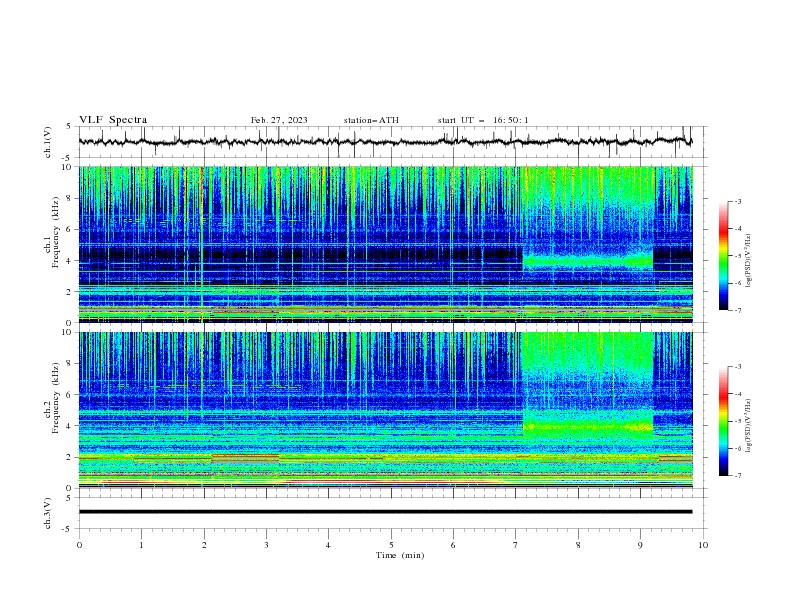Click the time axis tick label "10"
Viewport: 792px width, 612px height.
[x=703, y=545]
